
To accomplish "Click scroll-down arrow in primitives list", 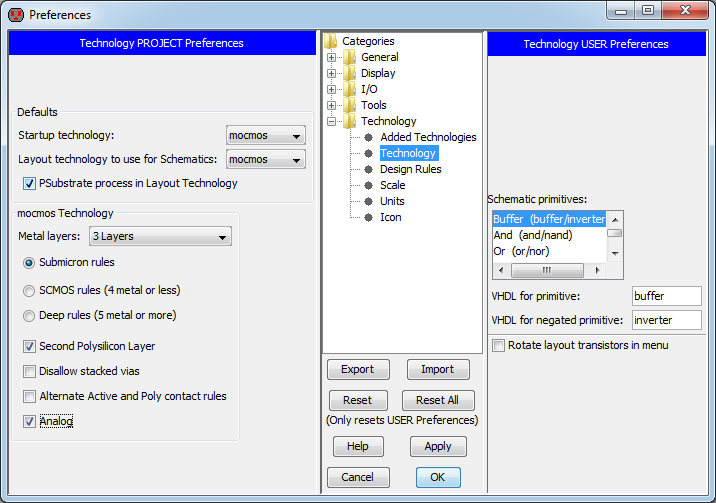I will [615, 253].
